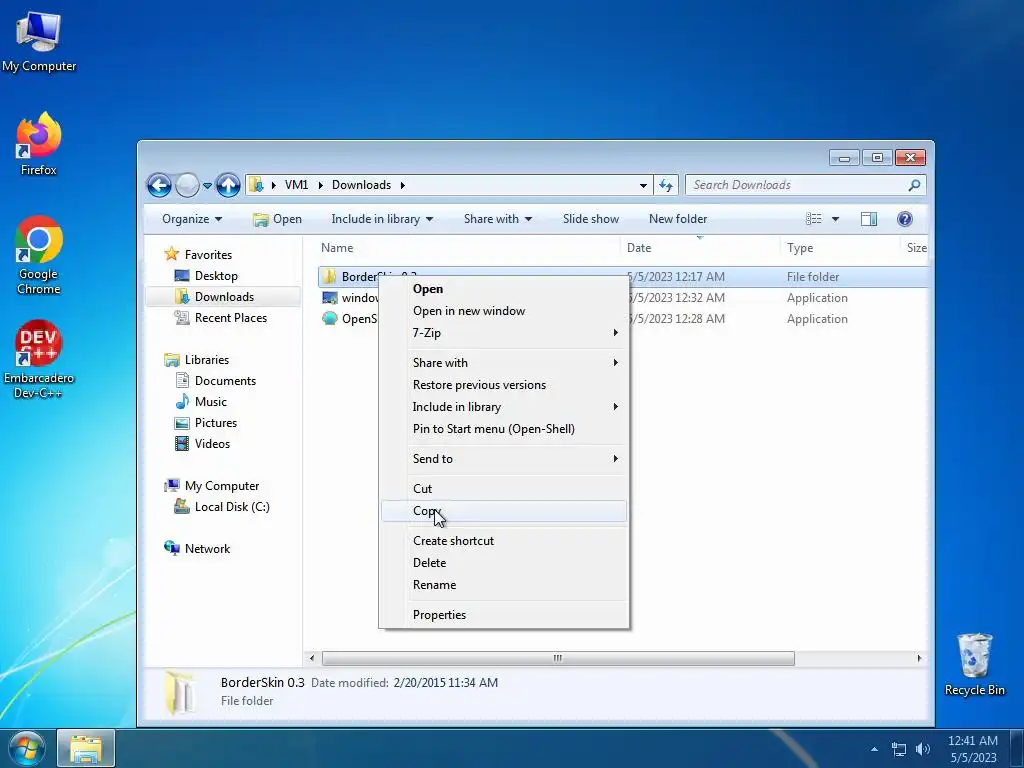Select the OpenS application file icon
The width and height of the screenshot is (1024, 768).
coord(330,319)
